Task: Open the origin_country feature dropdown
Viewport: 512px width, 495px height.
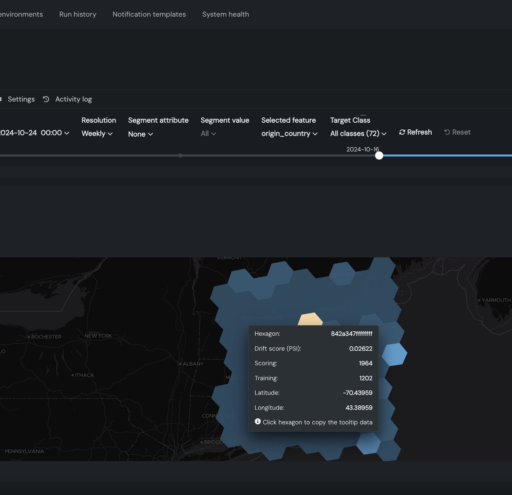Action: pos(289,133)
